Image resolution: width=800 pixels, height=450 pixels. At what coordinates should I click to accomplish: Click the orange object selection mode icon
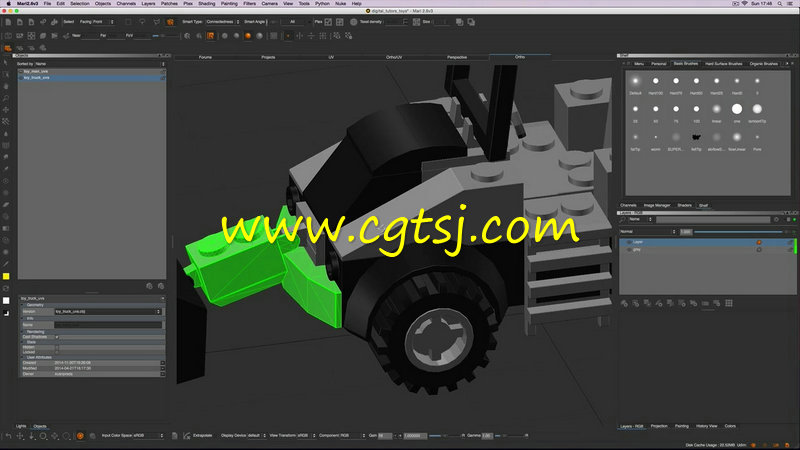tap(8, 48)
